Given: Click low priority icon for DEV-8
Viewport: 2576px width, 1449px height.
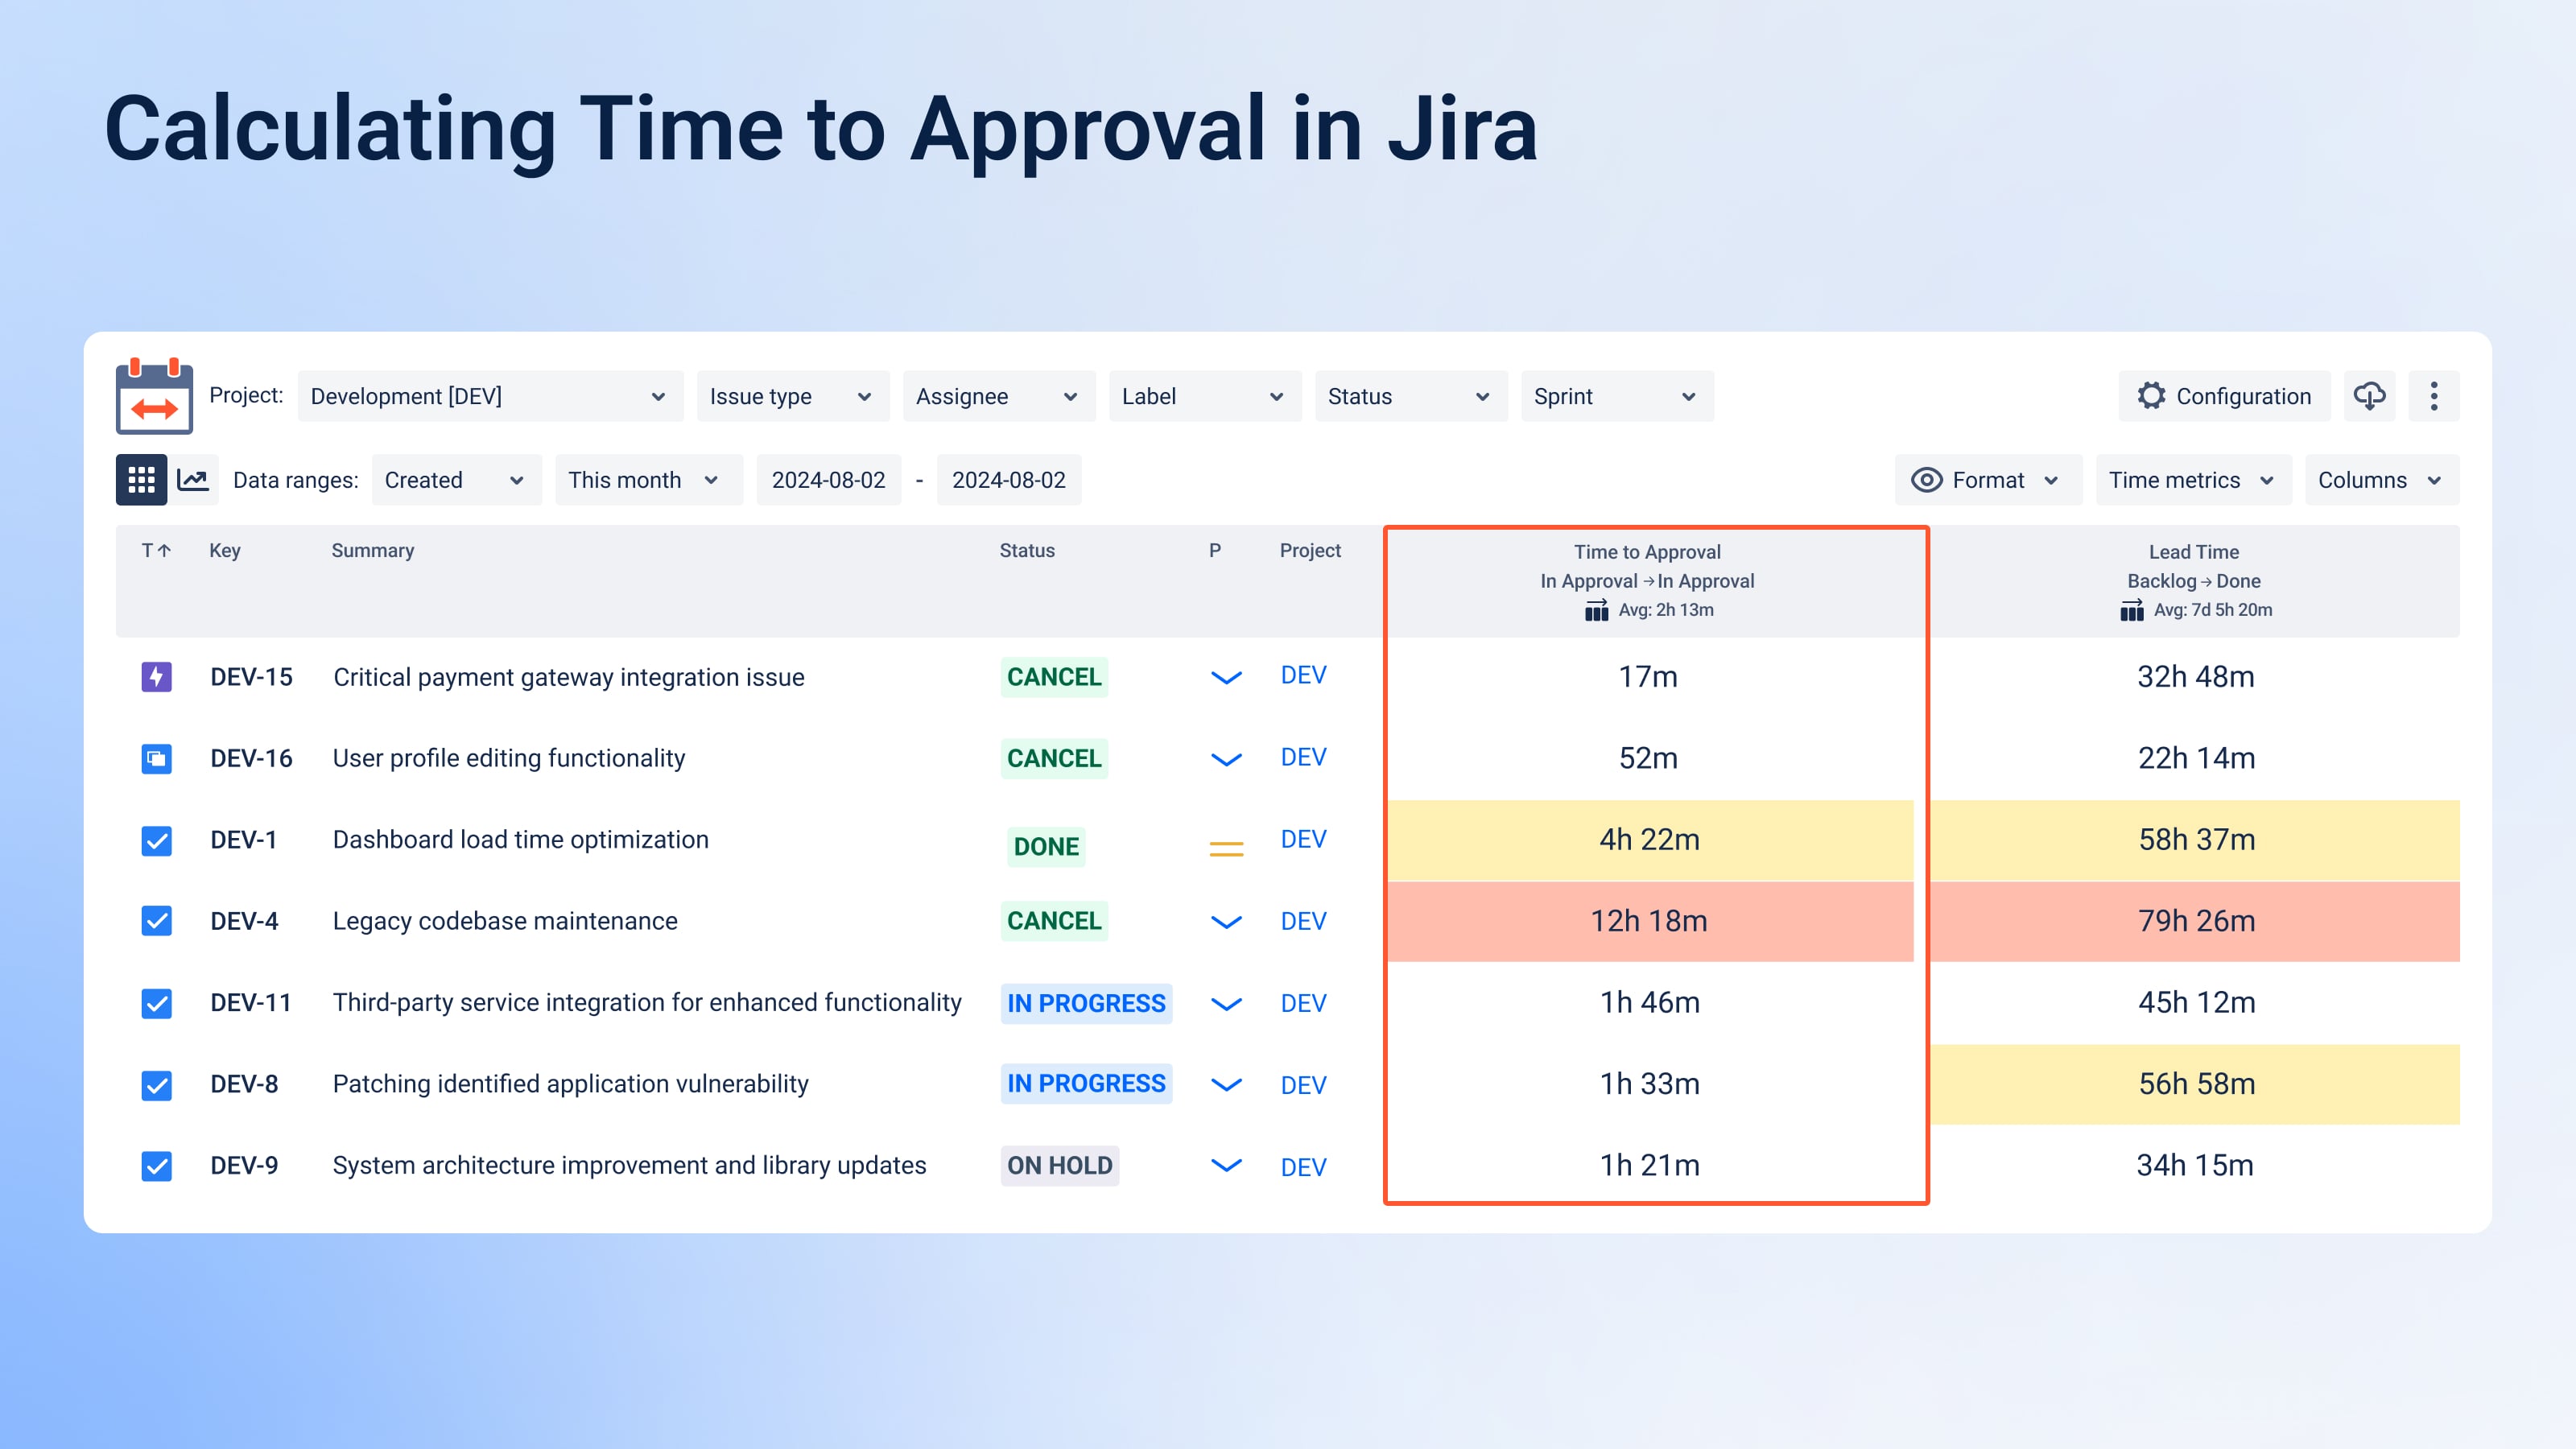Looking at the screenshot, I should pyautogui.click(x=1226, y=1084).
